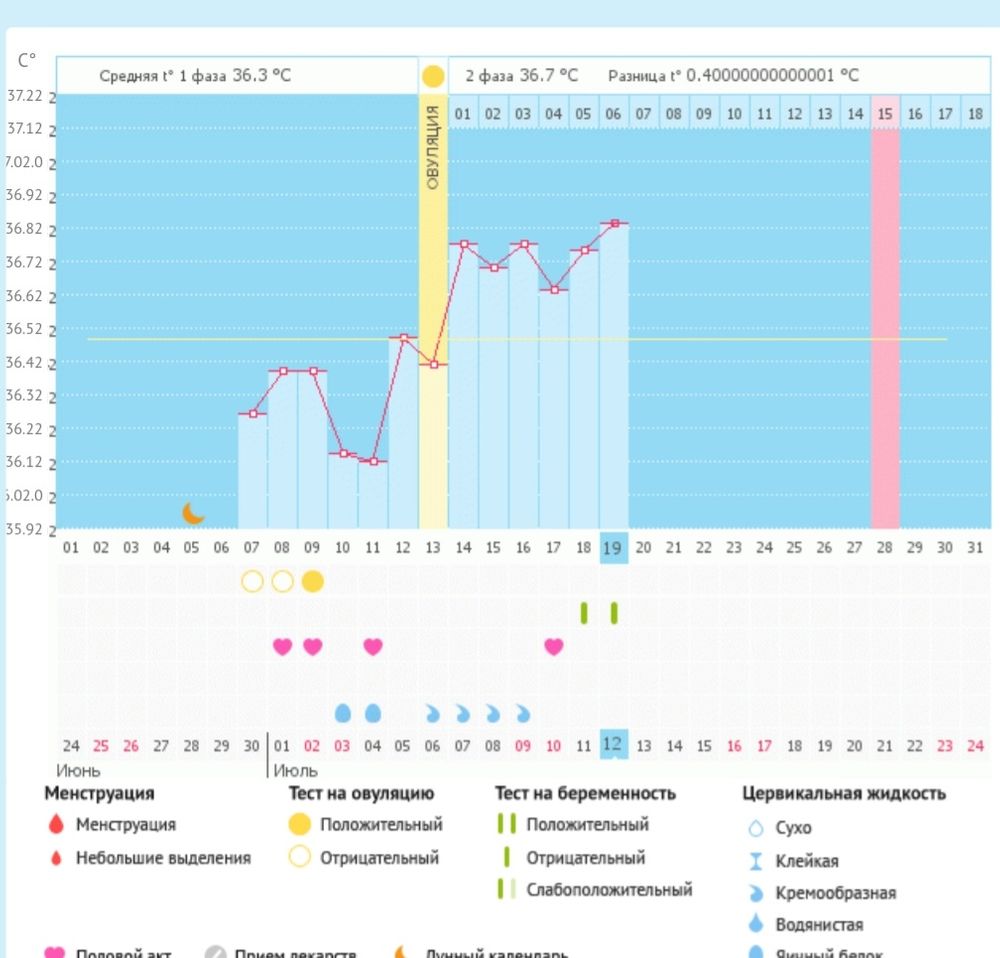Click the Клейкая cervical fluid legend icon
Screen dimensions: 1000x958
click(x=756, y=861)
